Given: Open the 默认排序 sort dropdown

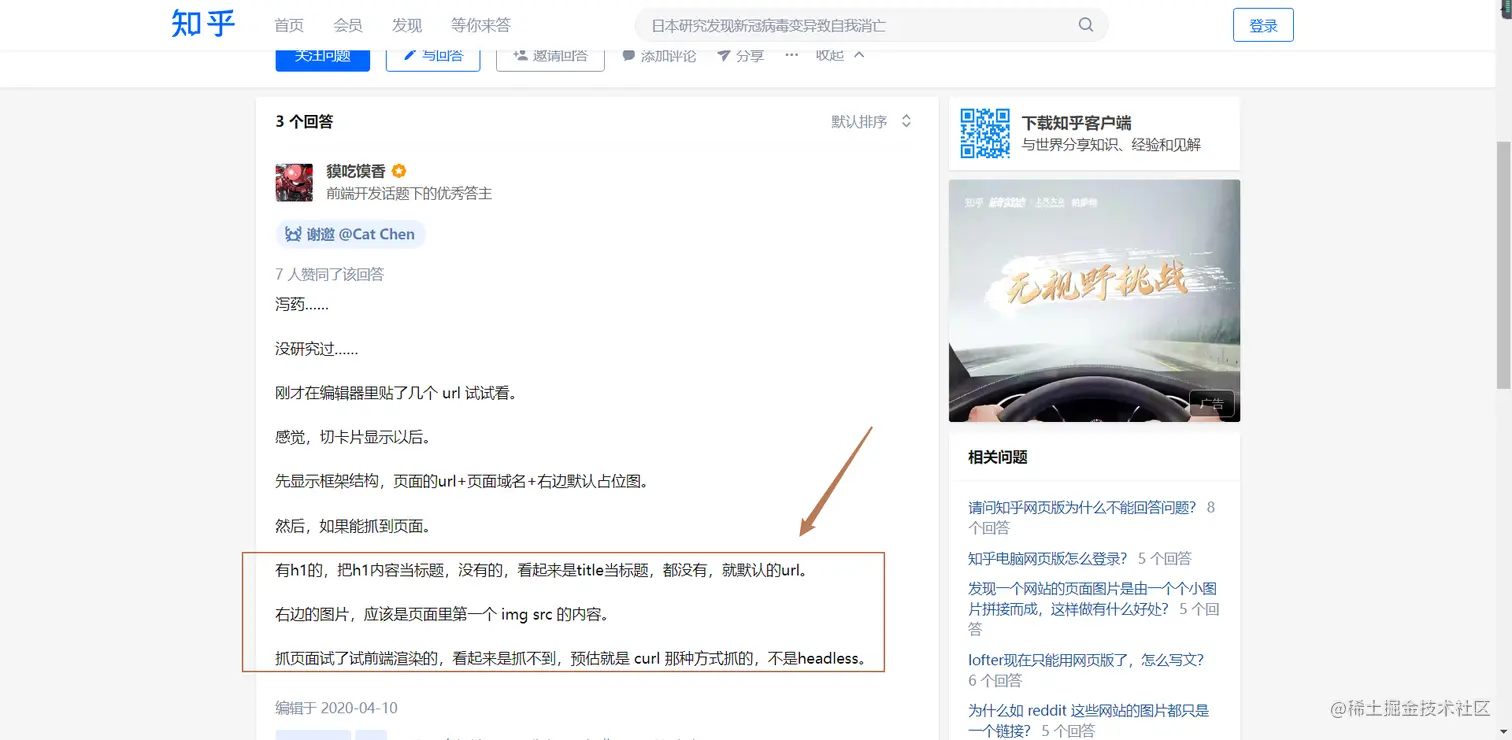Looking at the screenshot, I should [872, 121].
